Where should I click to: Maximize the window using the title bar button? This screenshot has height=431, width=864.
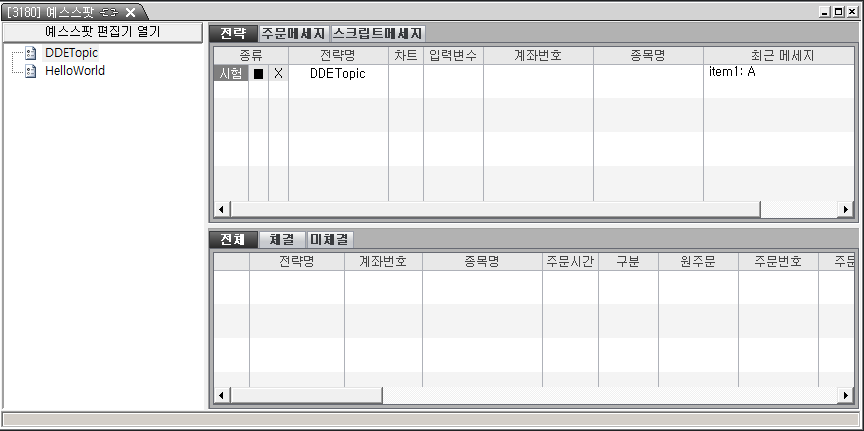[x=839, y=11]
